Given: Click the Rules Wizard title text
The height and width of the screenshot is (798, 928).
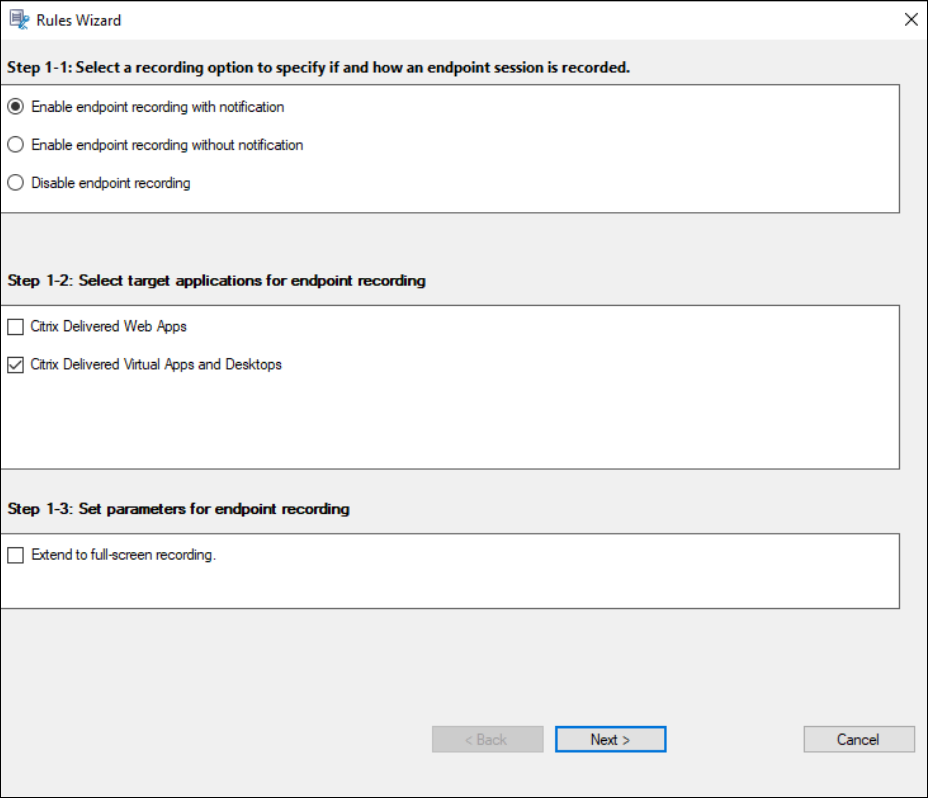Looking at the screenshot, I should click(x=77, y=19).
